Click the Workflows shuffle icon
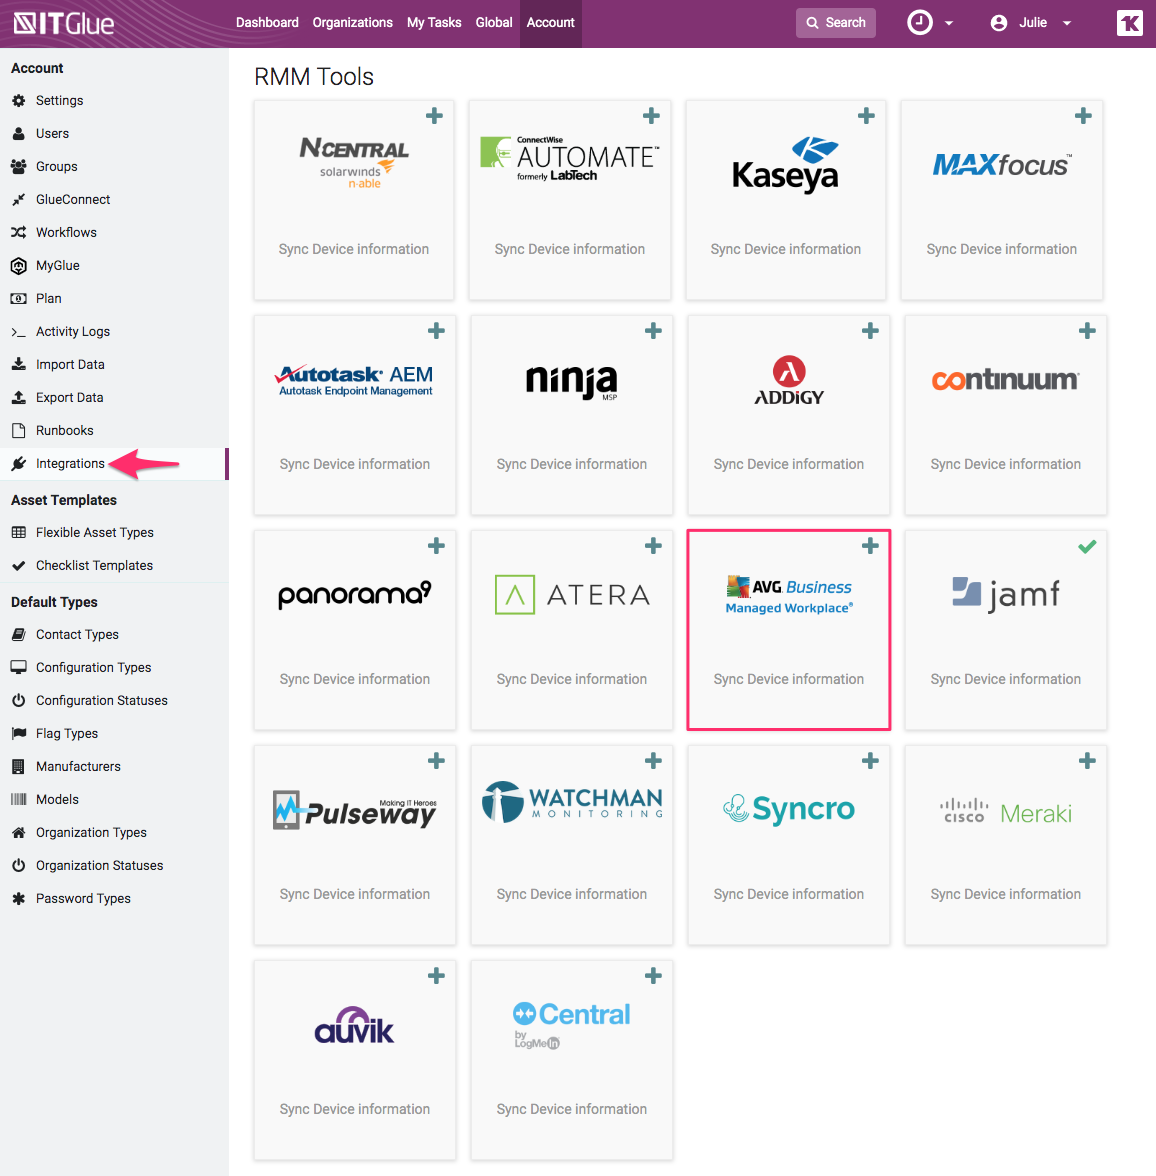 coord(19,232)
